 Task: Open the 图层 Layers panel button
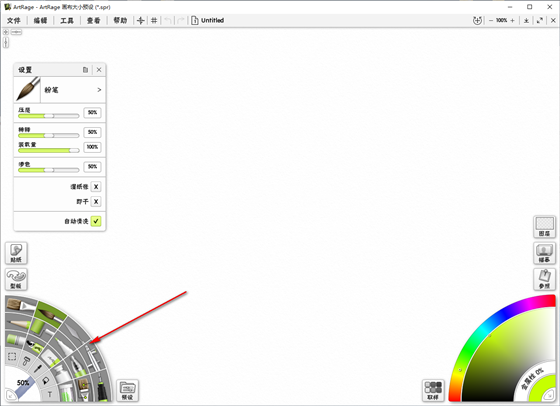[544, 227]
